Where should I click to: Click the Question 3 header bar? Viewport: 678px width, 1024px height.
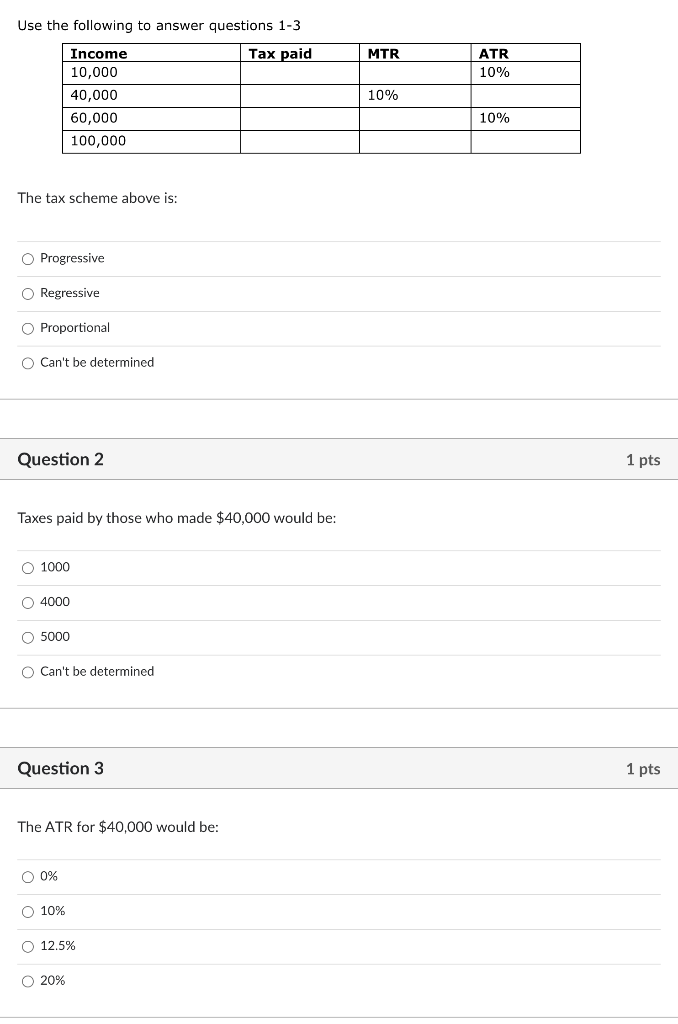[339, 769]
